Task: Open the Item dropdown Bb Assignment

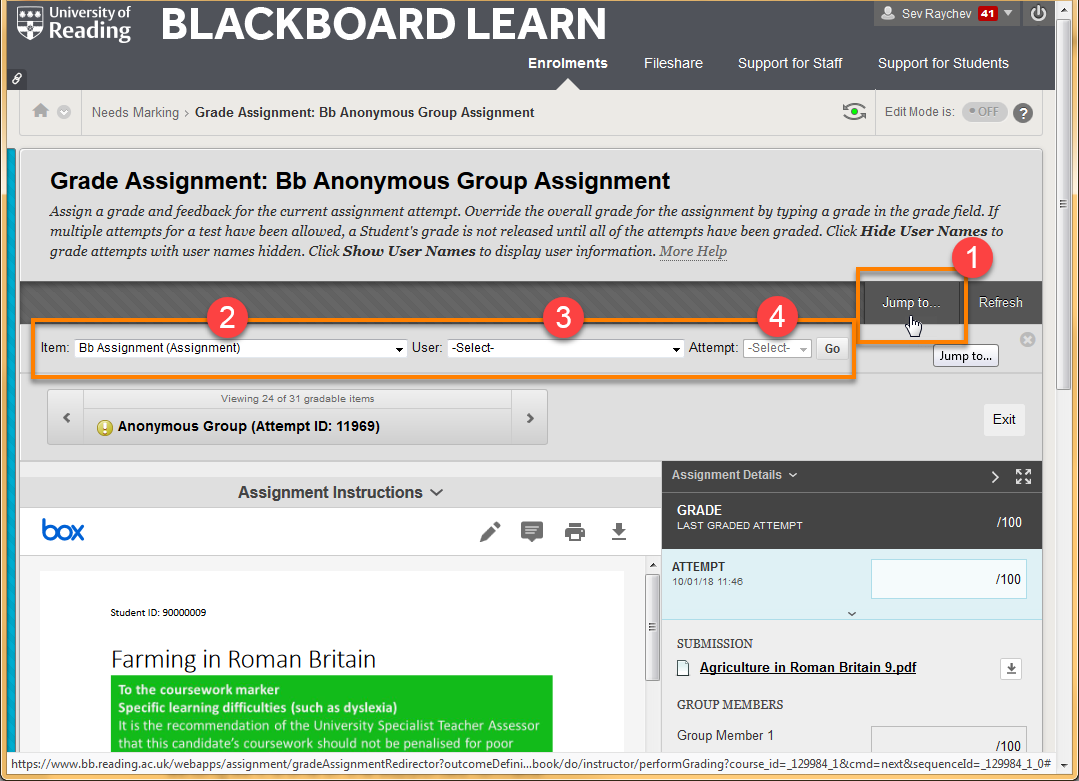Action: click(x=240, y=348)
